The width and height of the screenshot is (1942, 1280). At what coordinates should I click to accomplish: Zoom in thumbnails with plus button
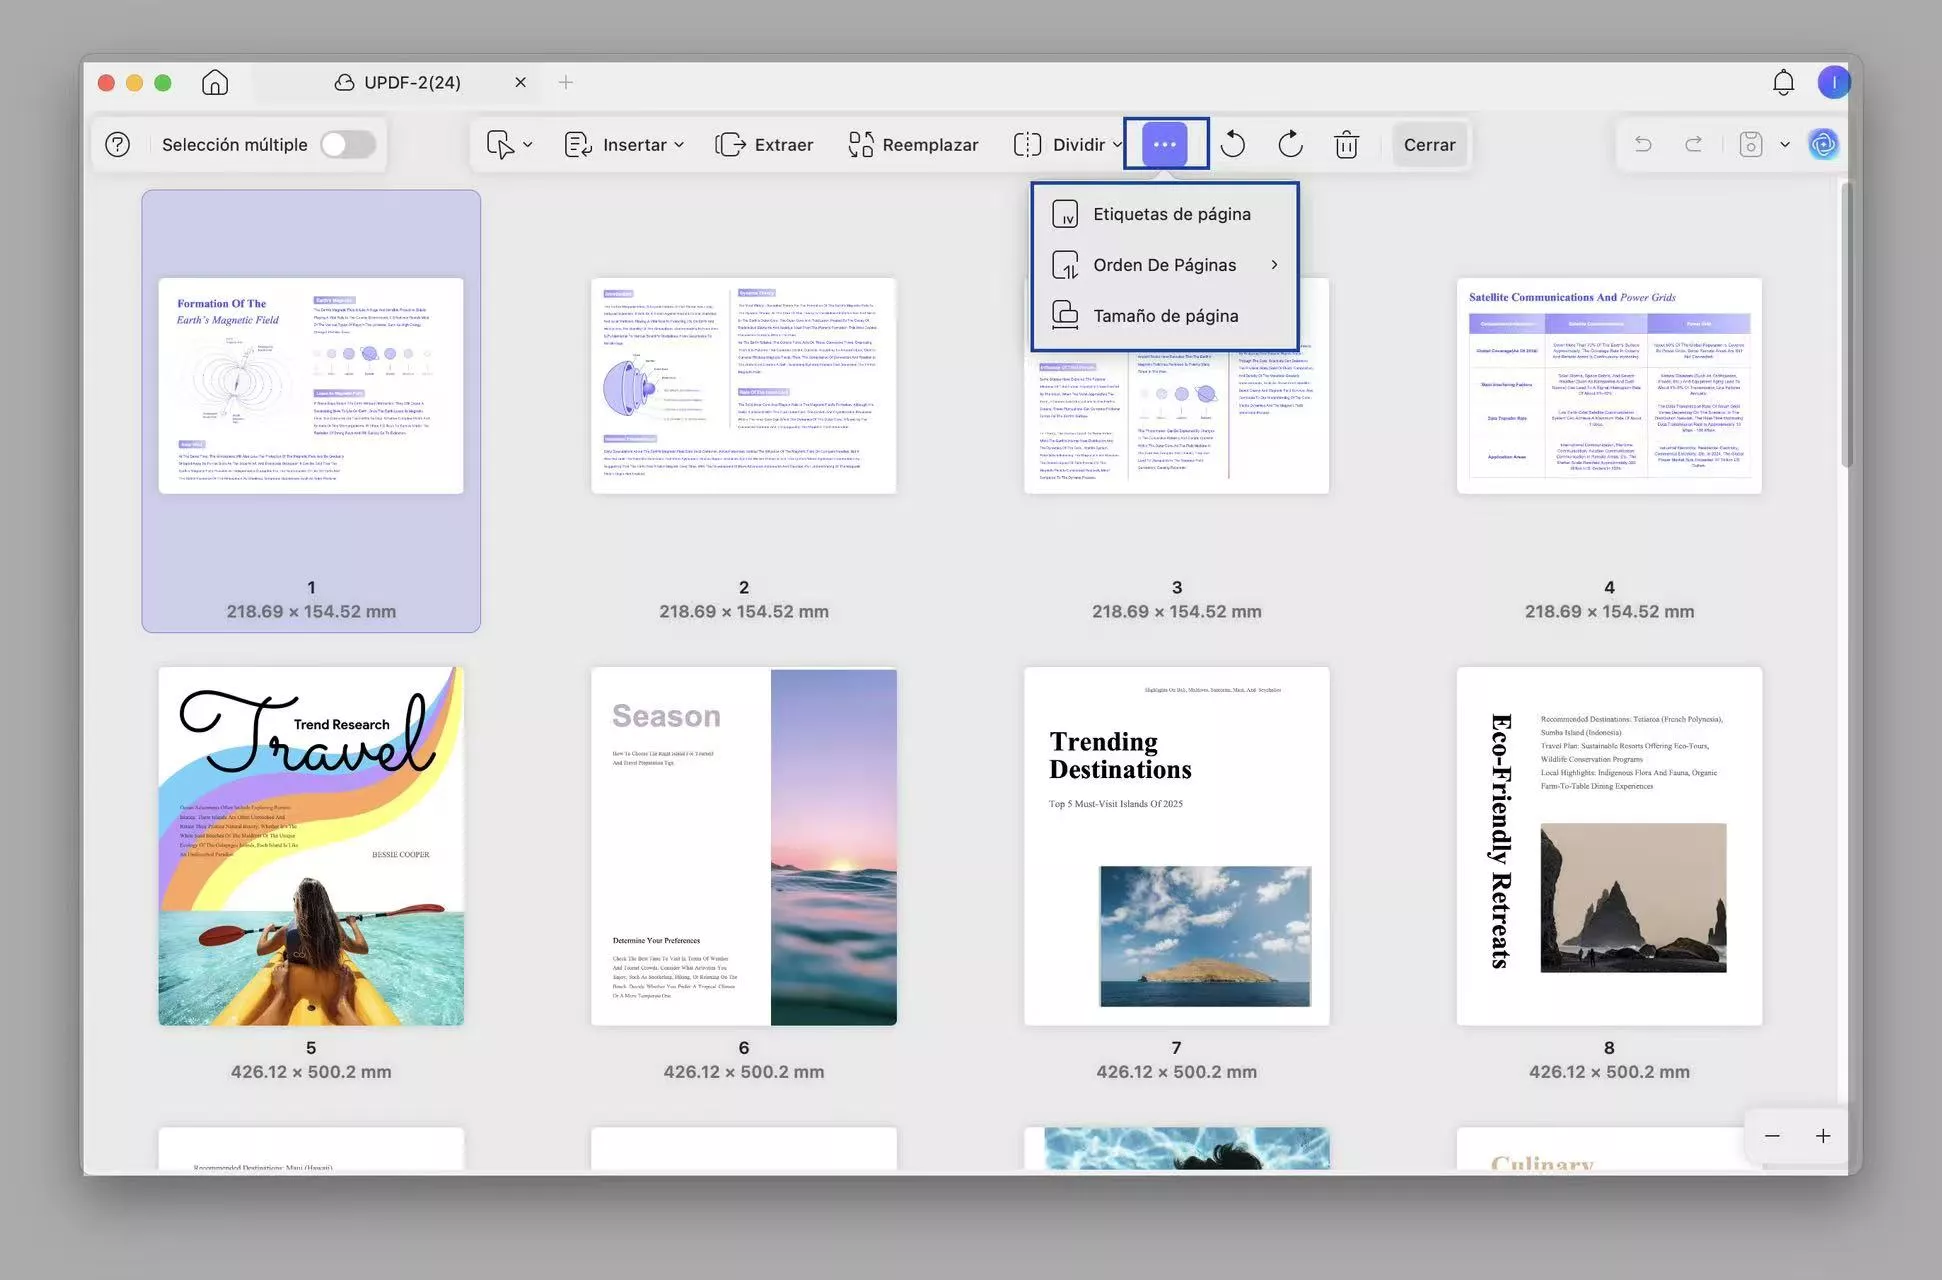tap(1823, 1136)
